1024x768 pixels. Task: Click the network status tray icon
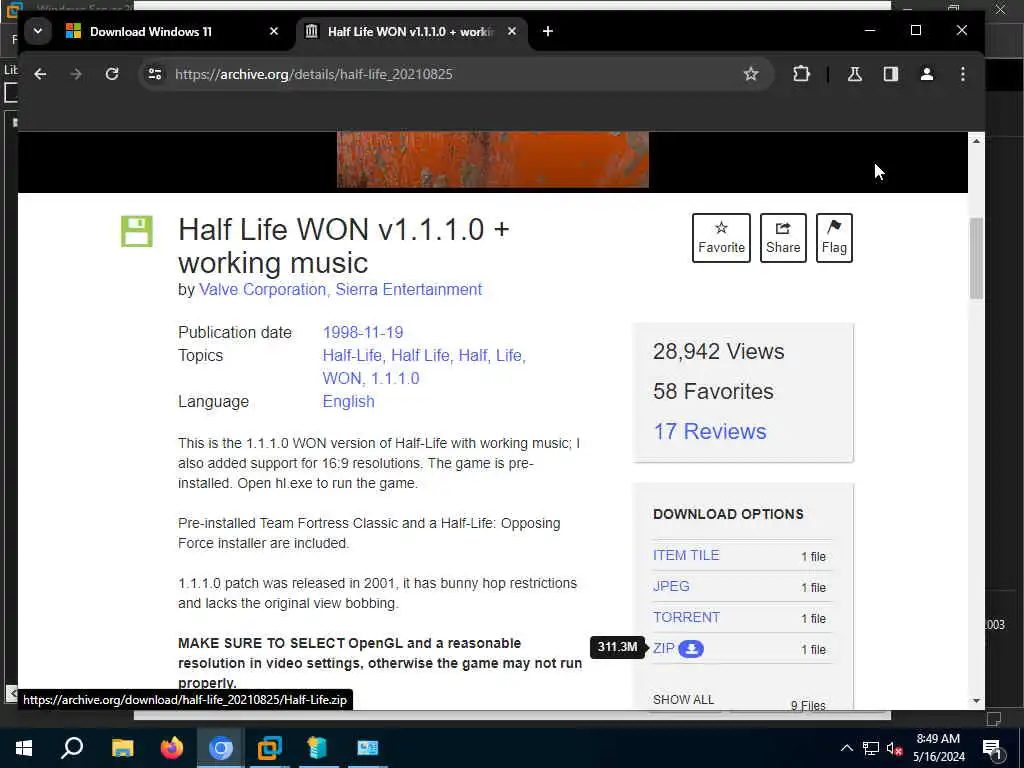[871, 748]
